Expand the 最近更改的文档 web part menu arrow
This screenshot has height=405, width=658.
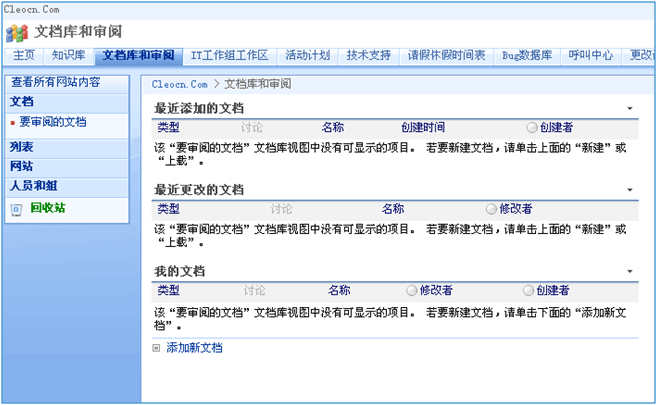630,190
